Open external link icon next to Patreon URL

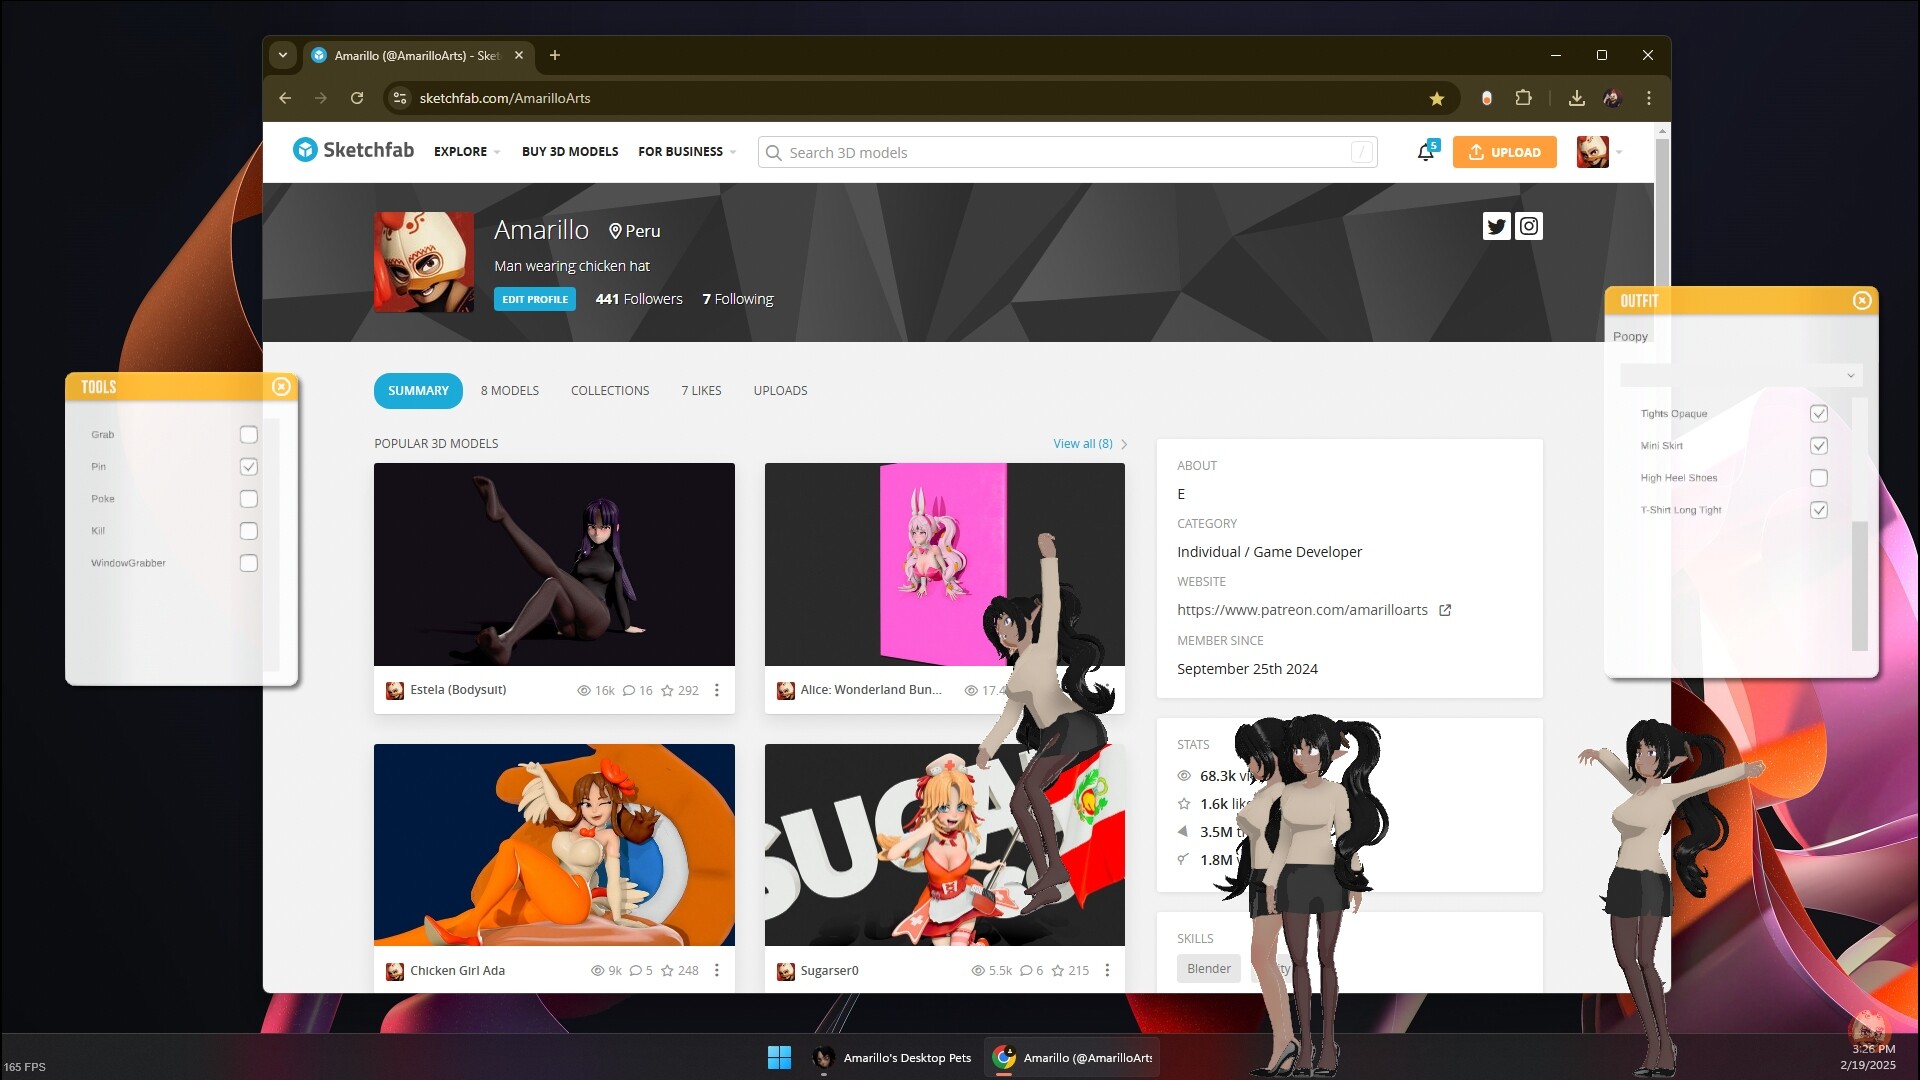coord(1445,610)
